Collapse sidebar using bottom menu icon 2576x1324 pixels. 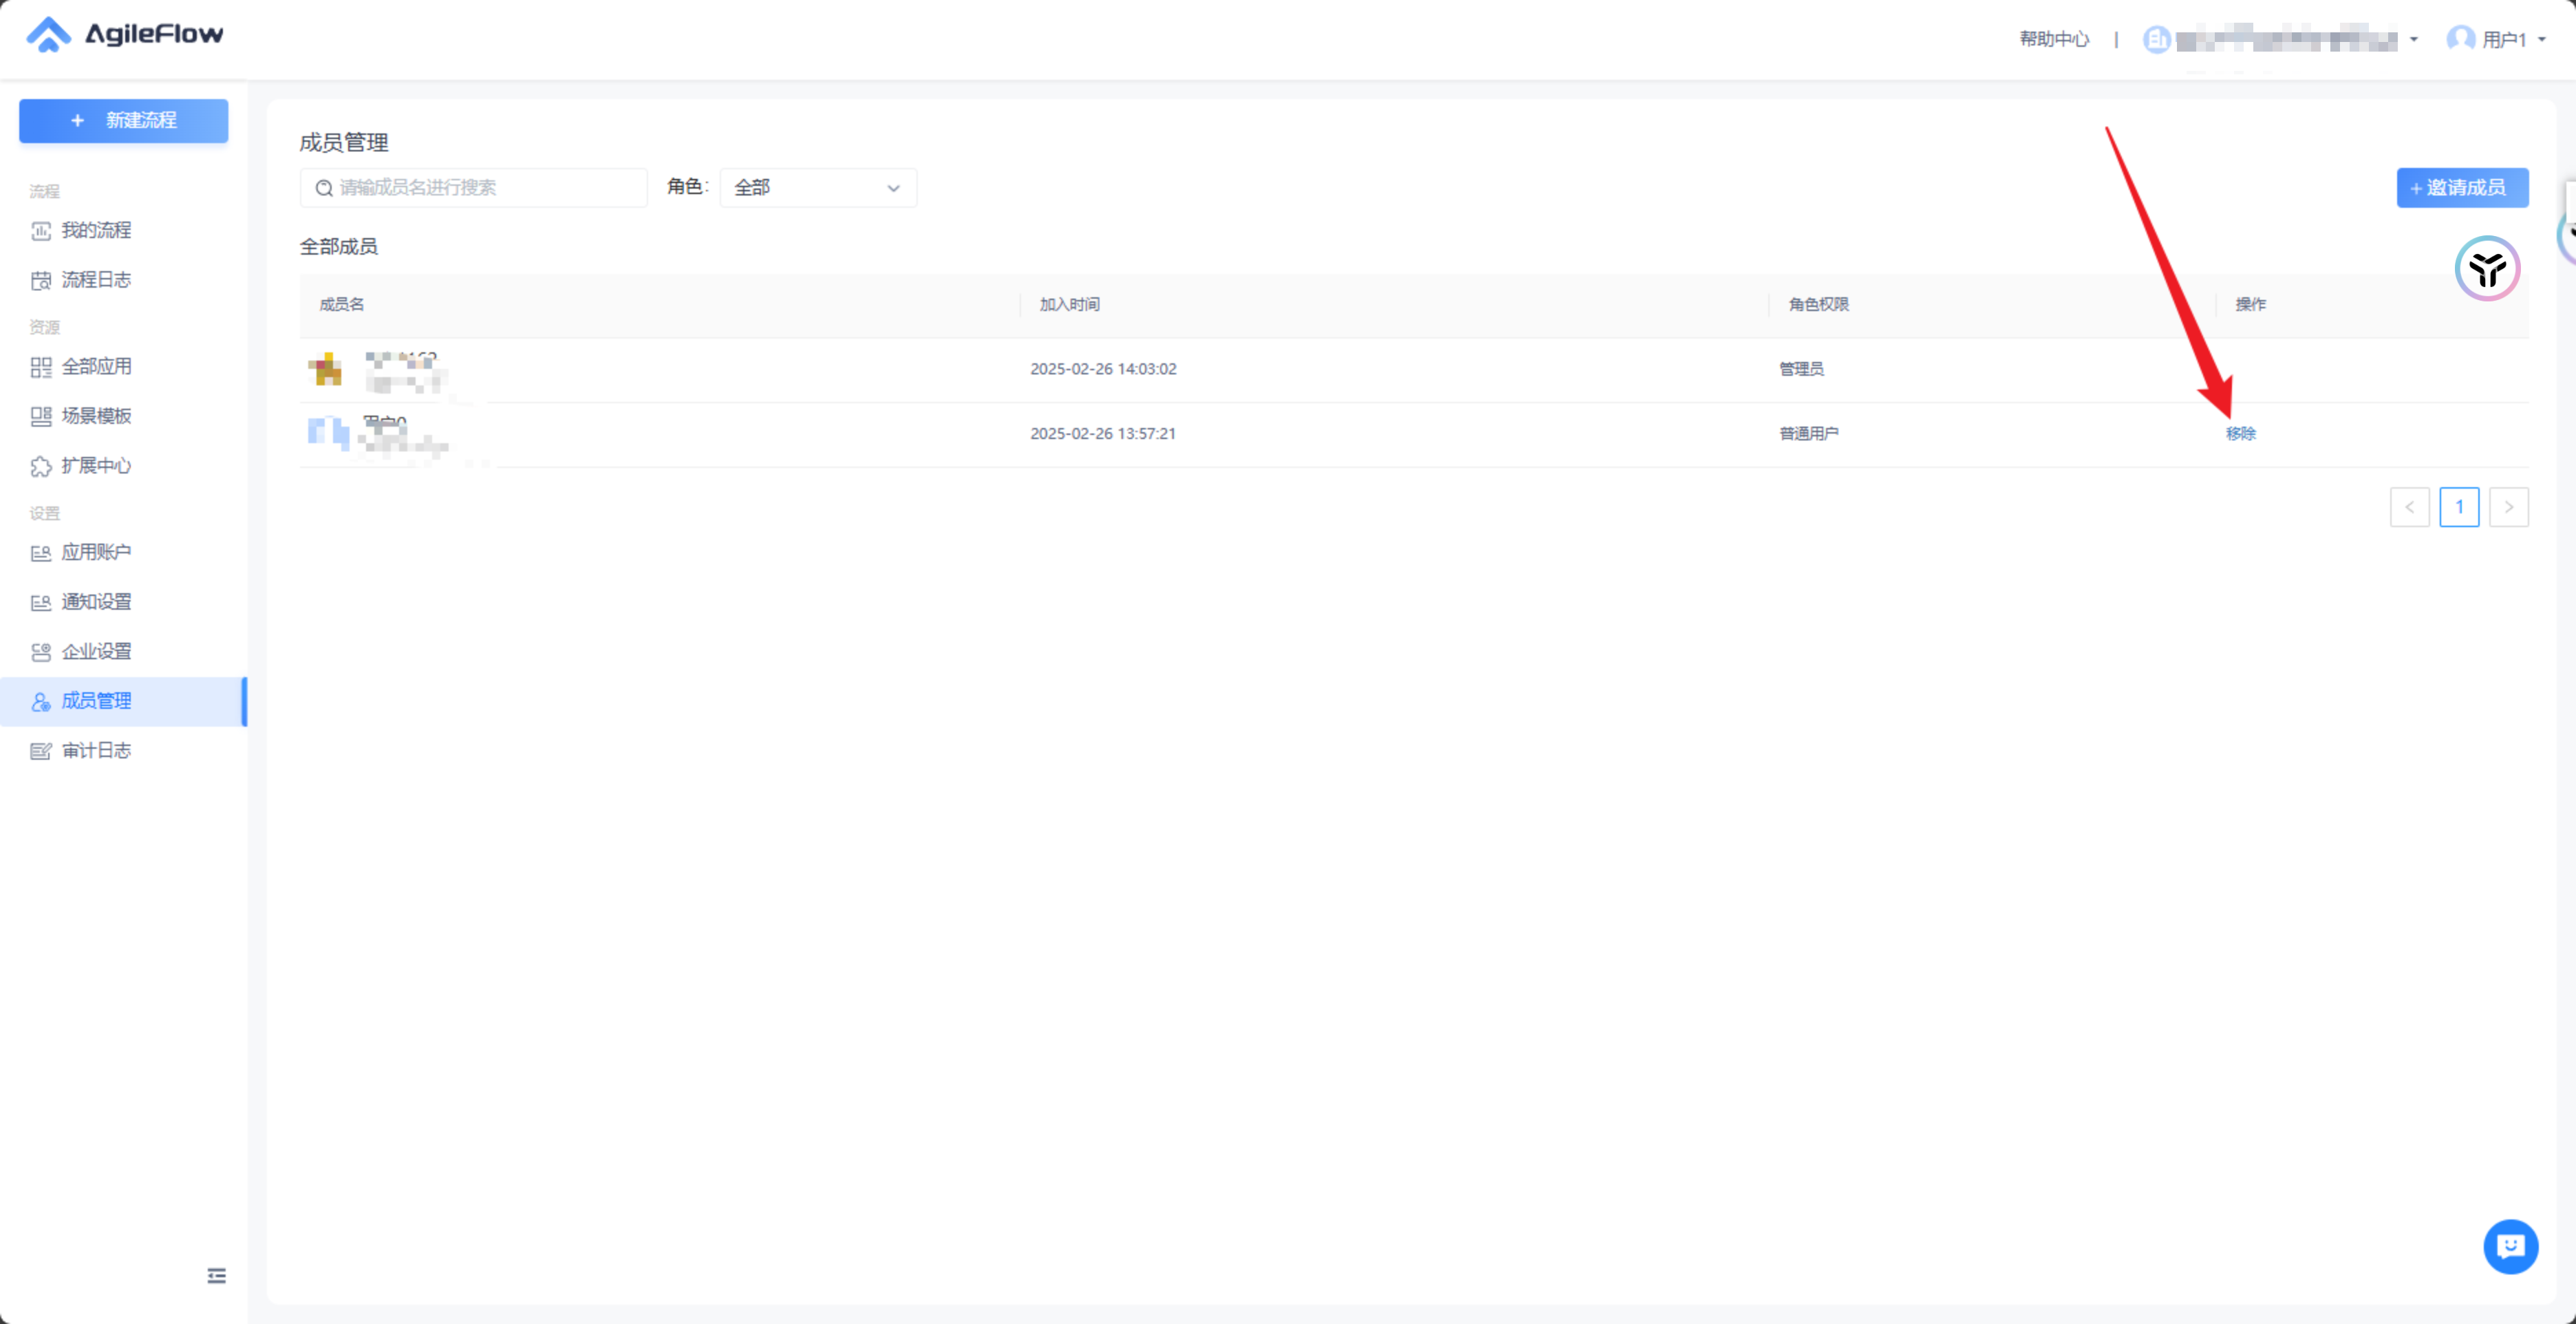(x=216, y=1275)
